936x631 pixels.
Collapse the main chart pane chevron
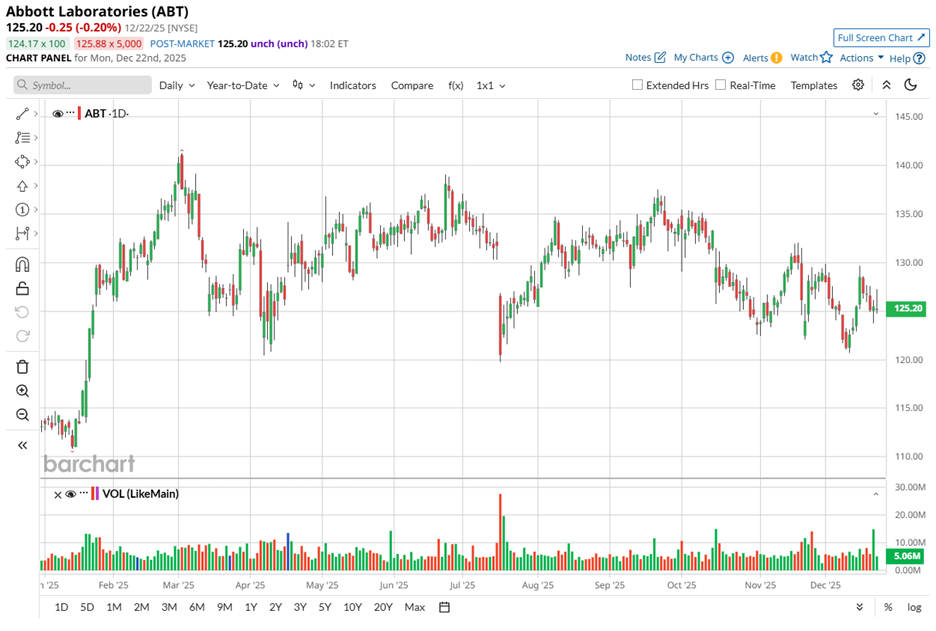tap(876, 113)
